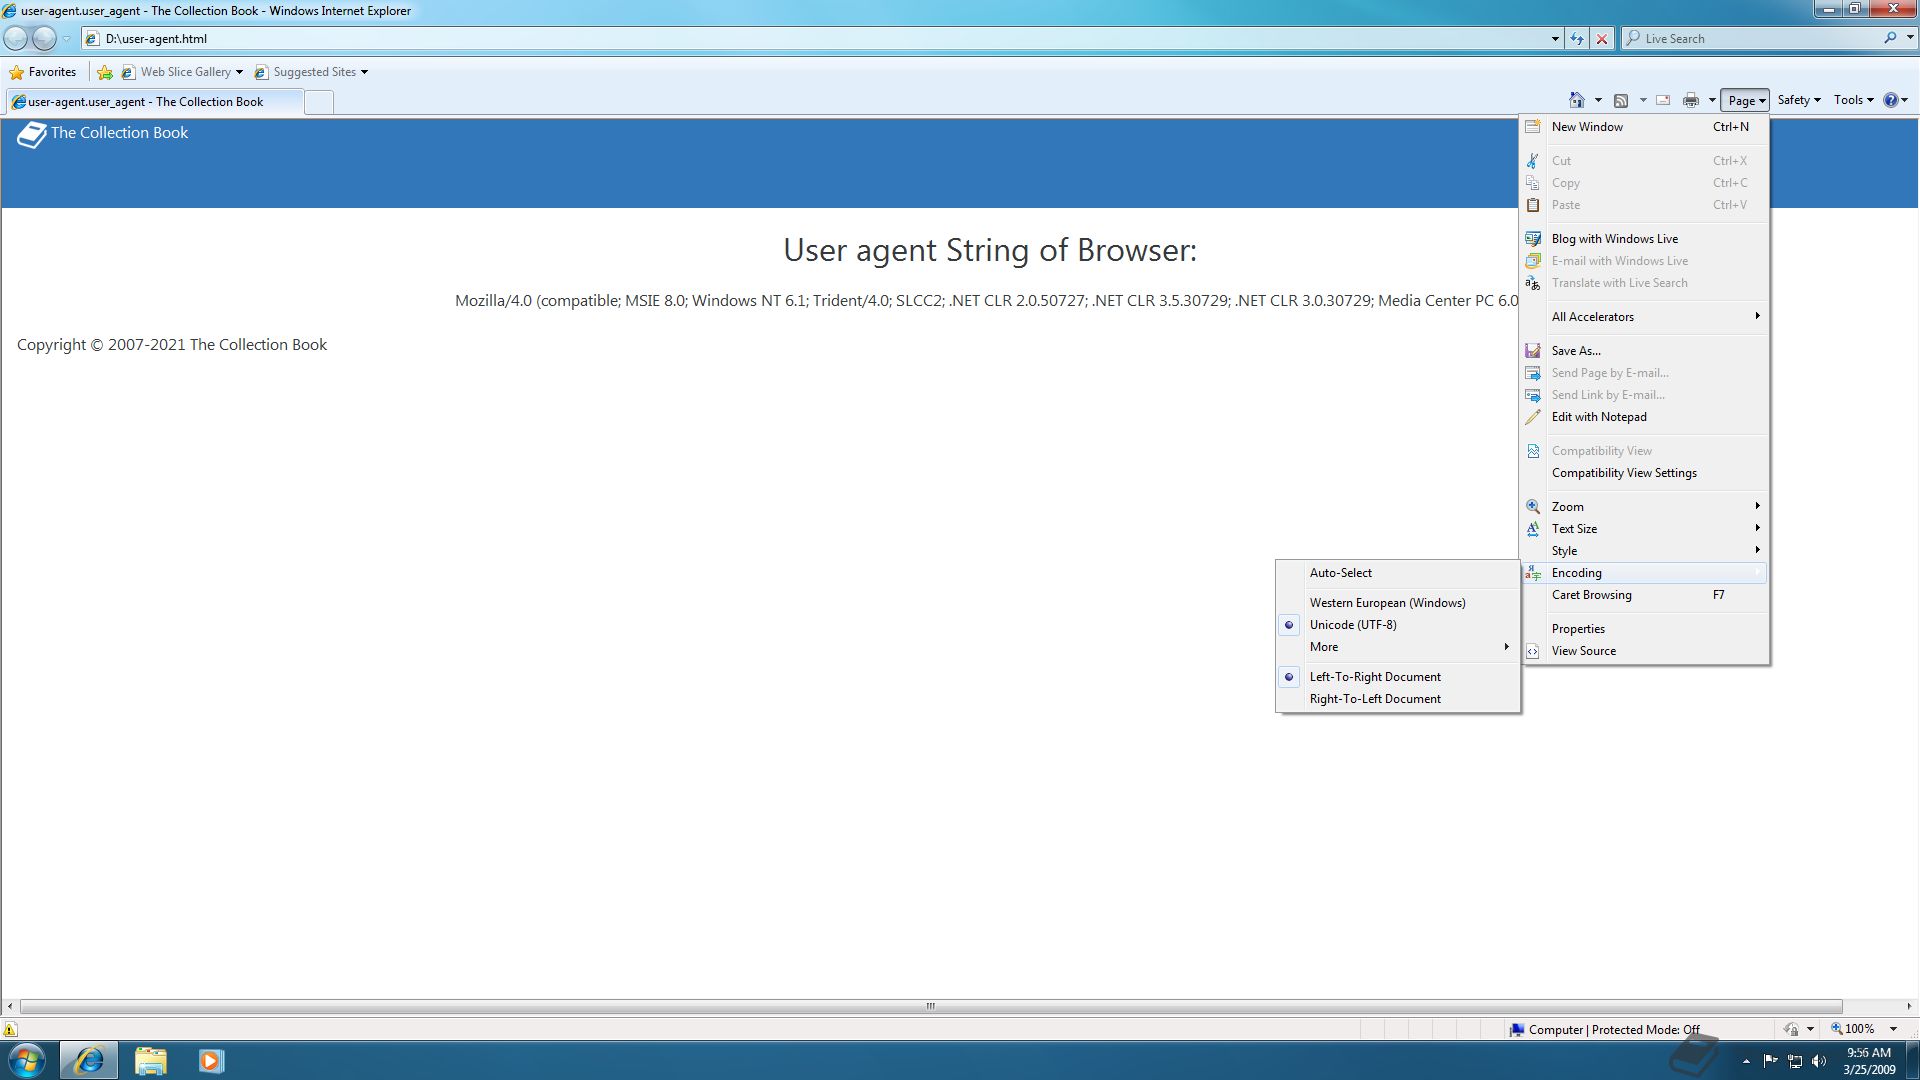Screen dimensions: 1920x1080
Task: Click The Collection Book logo icon
Action: [32, 134]
